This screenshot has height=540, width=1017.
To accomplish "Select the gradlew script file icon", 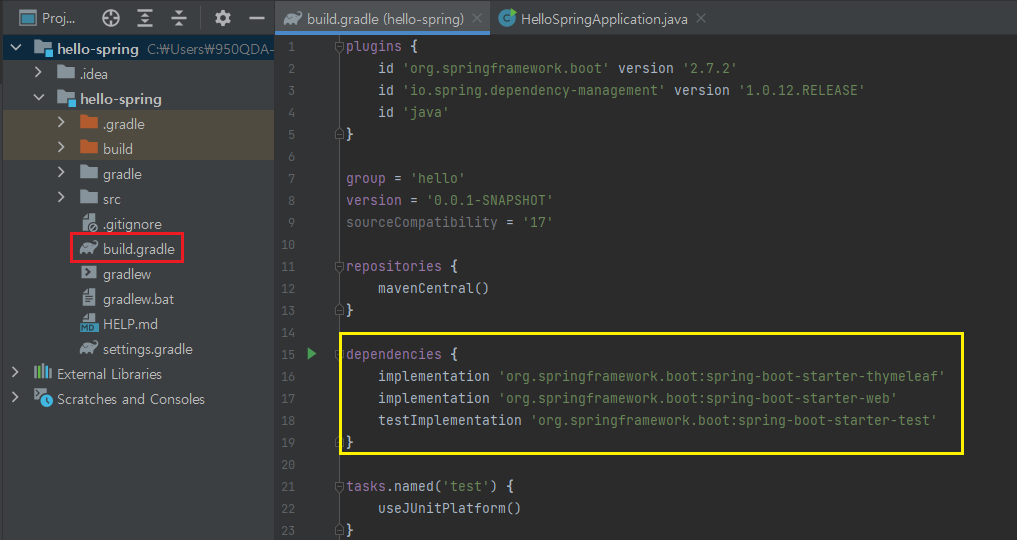I will [x=89, y=273].
